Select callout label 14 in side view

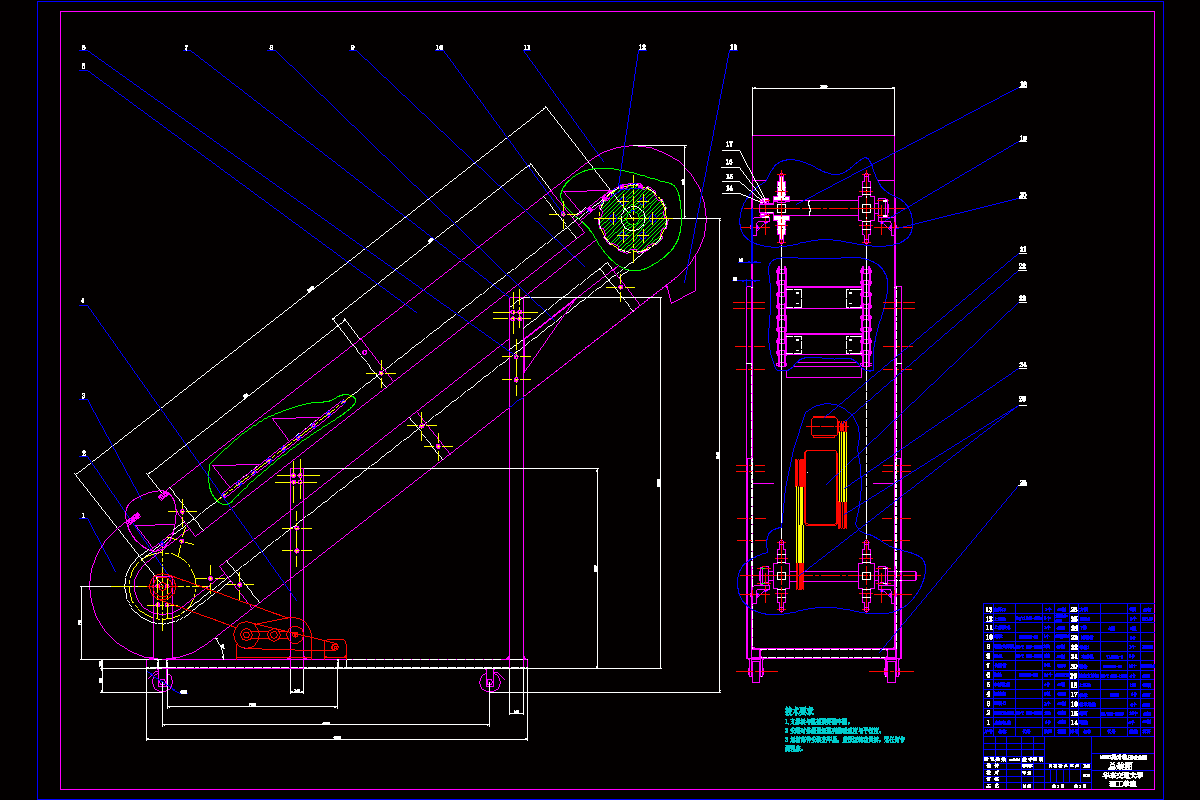729,187
